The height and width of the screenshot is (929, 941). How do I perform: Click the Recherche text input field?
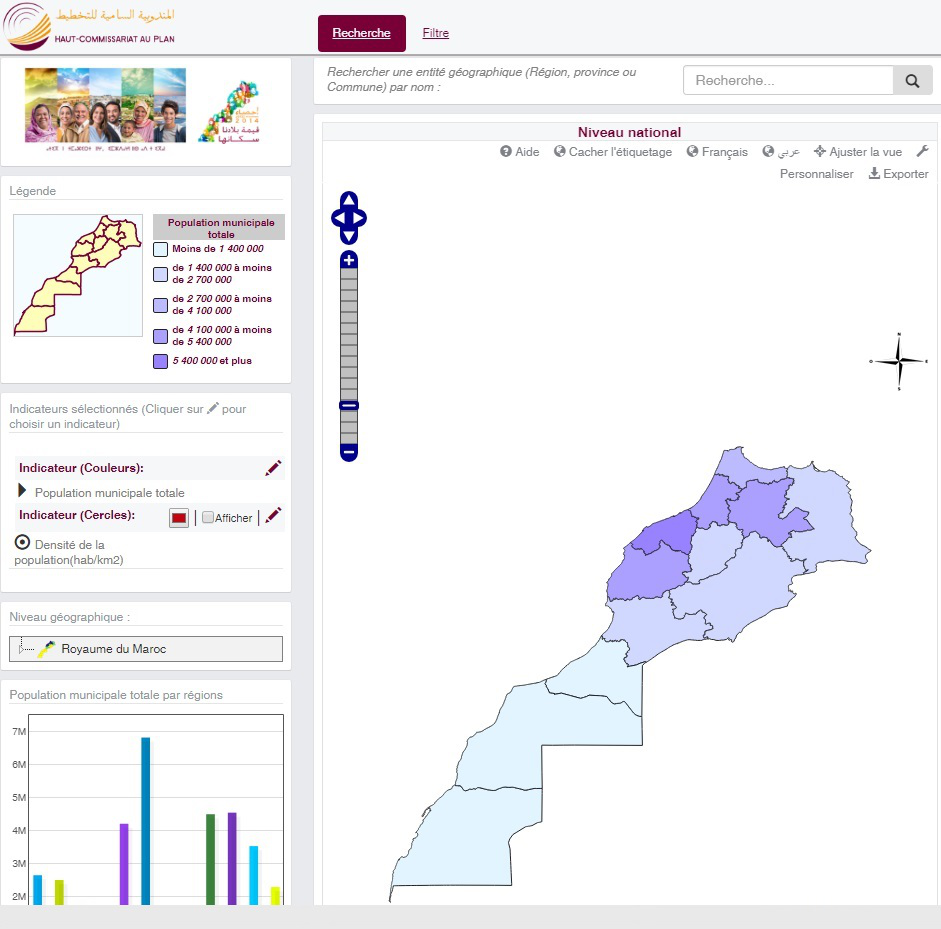787,81
